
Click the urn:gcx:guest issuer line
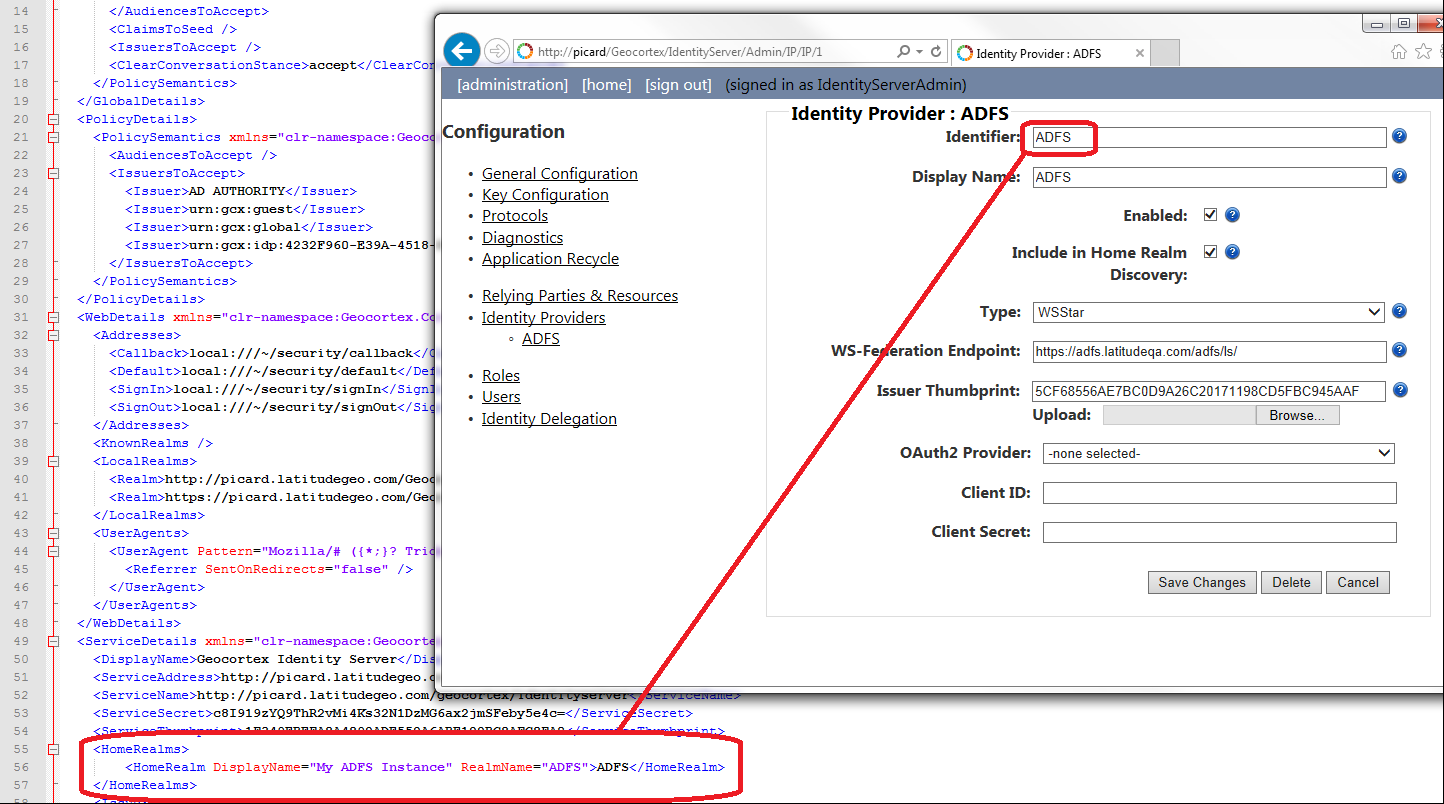(245, 209)
